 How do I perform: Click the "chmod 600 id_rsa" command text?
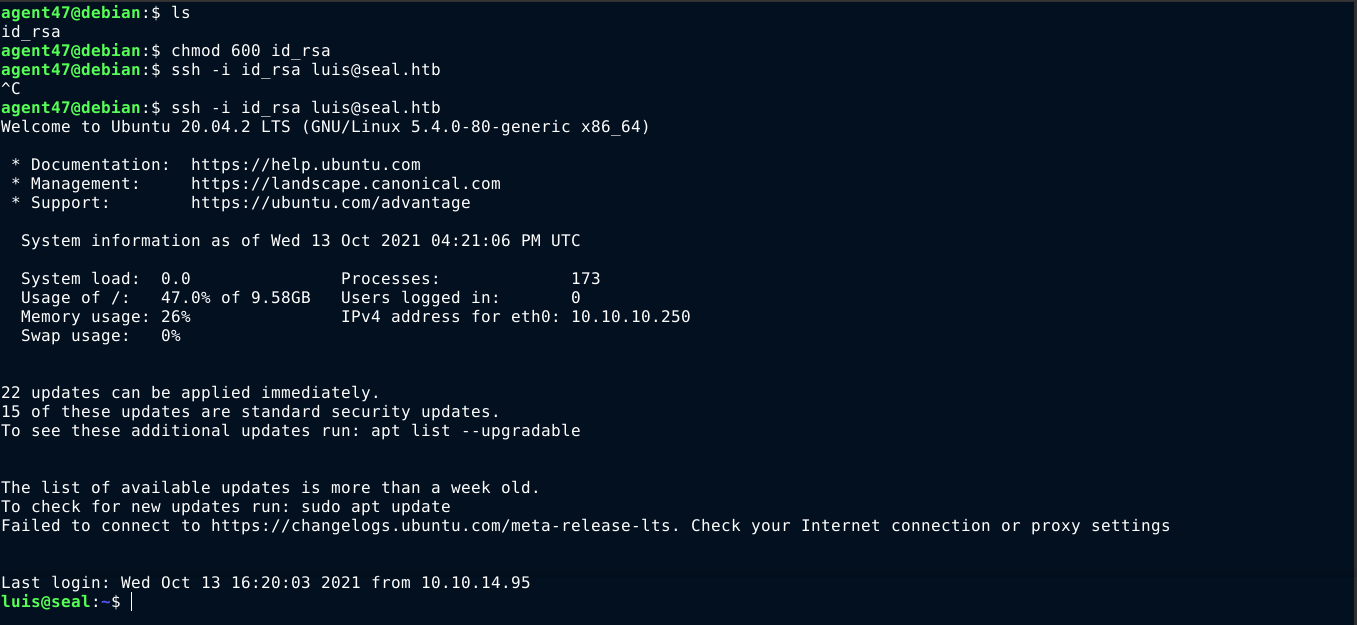click(x=250, y=51)
